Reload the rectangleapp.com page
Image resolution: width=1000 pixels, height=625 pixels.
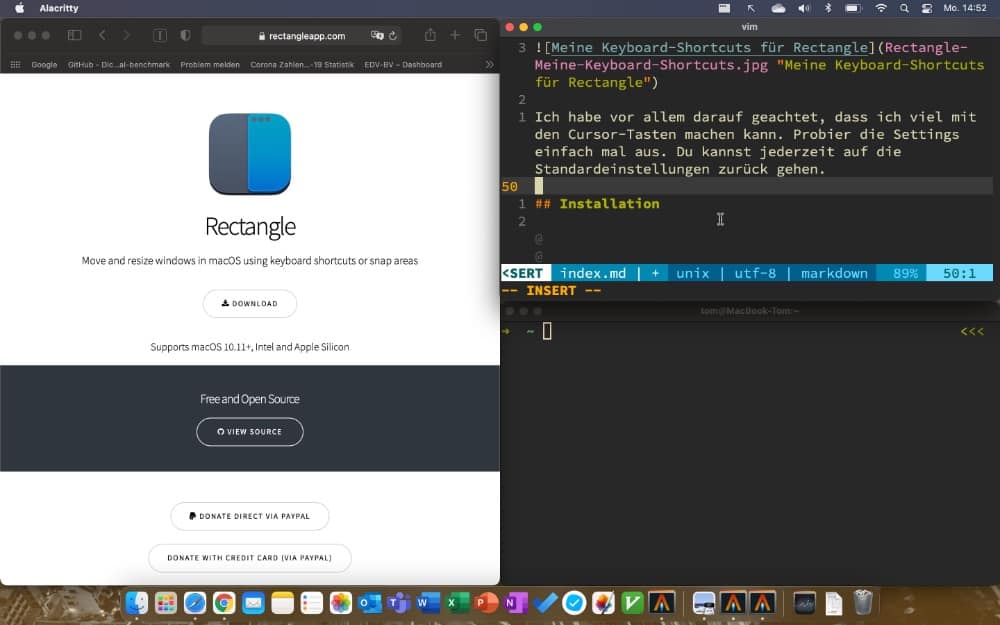[393, 35]
